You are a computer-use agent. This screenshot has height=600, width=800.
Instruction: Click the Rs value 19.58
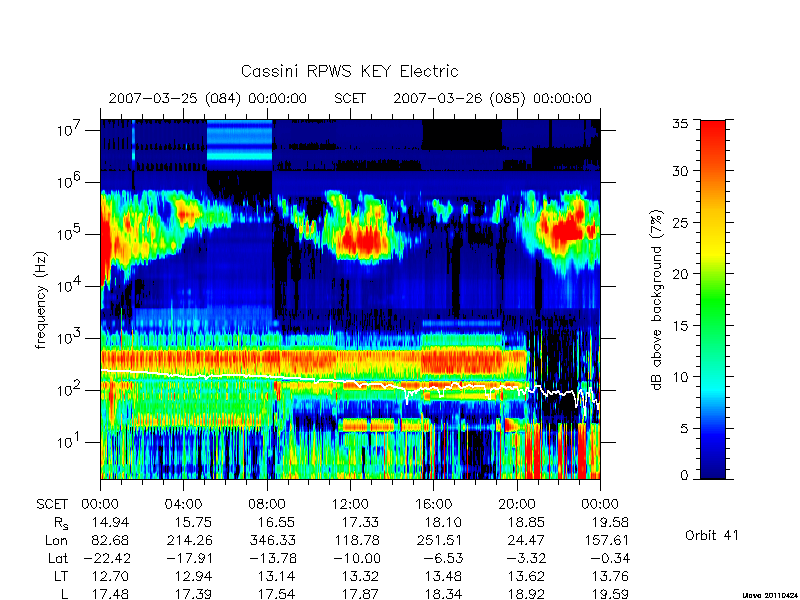click(609, 522)
